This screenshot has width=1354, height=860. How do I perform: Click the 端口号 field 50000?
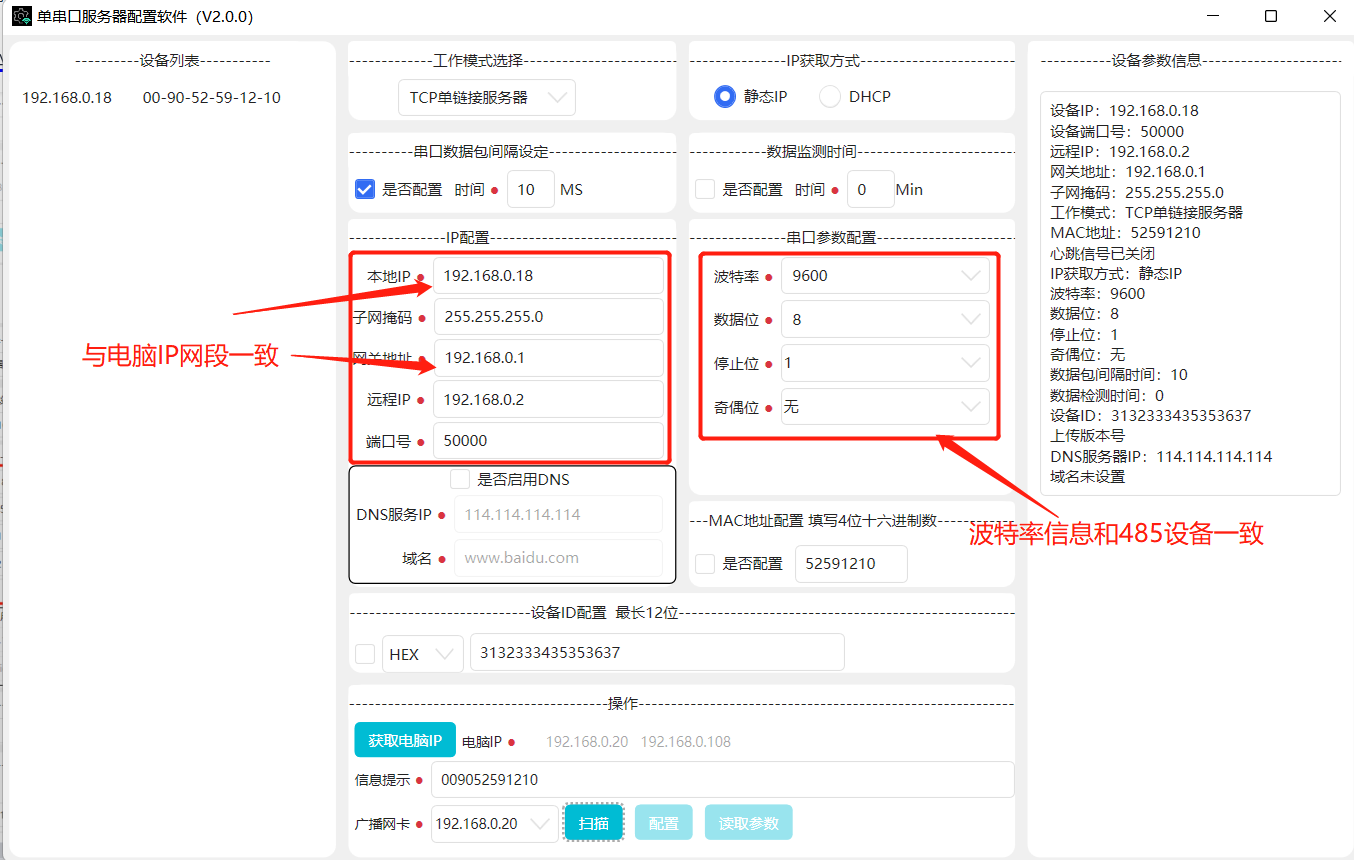[x=548, y=441]
